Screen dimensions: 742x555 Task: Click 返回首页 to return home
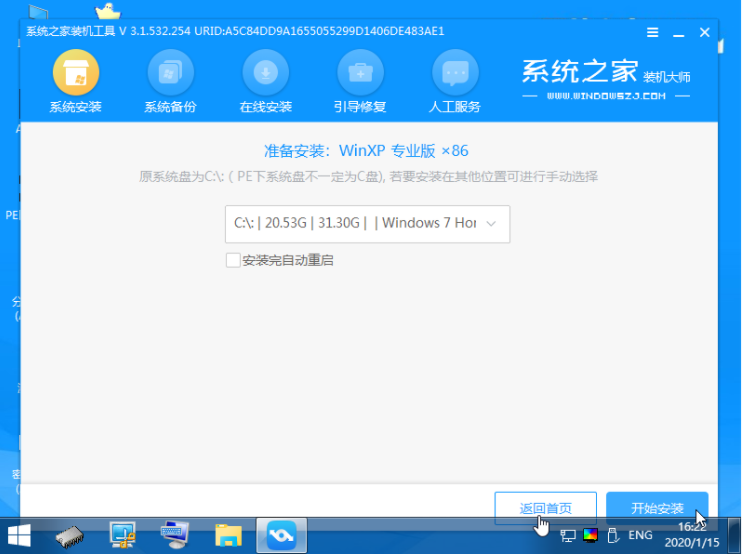point(546,508)
